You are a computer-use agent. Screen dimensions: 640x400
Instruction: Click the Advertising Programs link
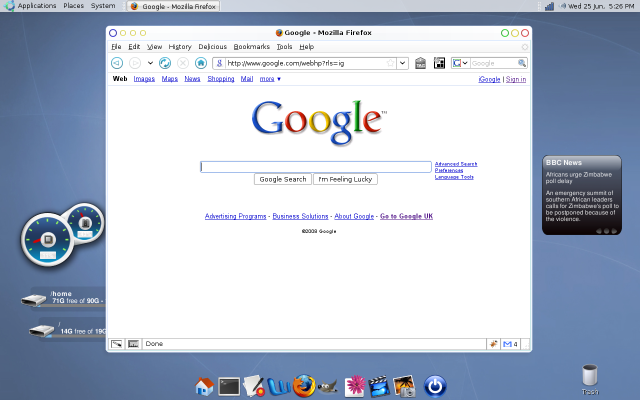[236, 216]
